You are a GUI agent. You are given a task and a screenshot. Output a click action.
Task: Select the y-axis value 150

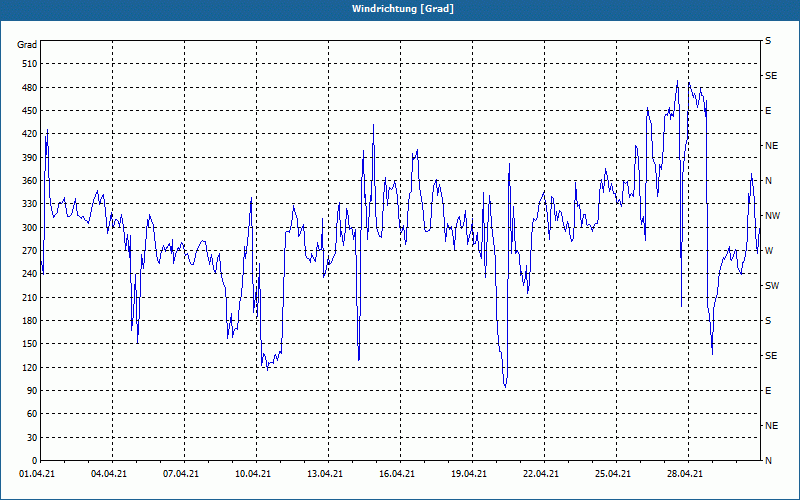click(30, 344)
